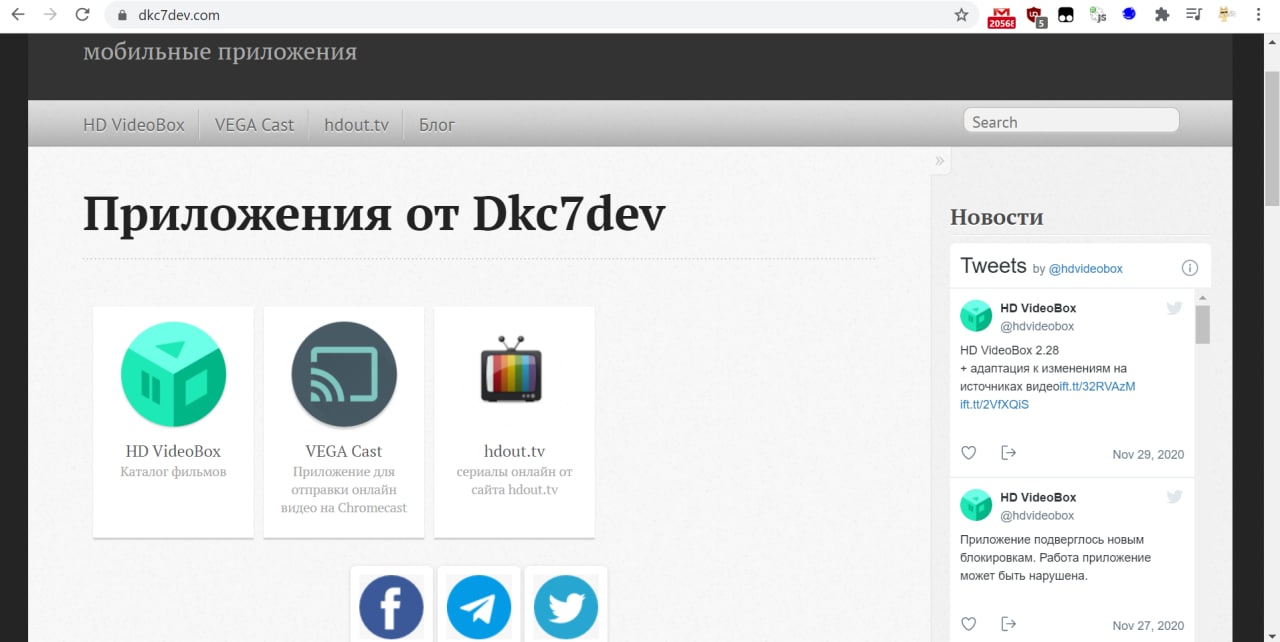Open the Gmail checker extension icon
This screenshot has width=1280, height=642.
(1001, 16)
